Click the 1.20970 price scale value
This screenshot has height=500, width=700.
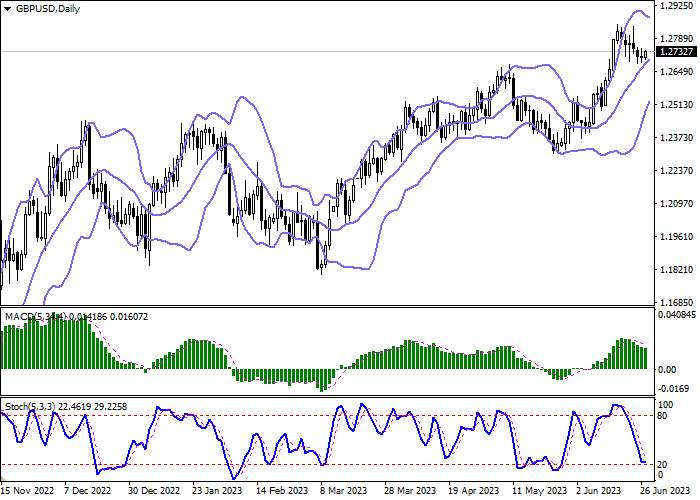coord(676,204)
